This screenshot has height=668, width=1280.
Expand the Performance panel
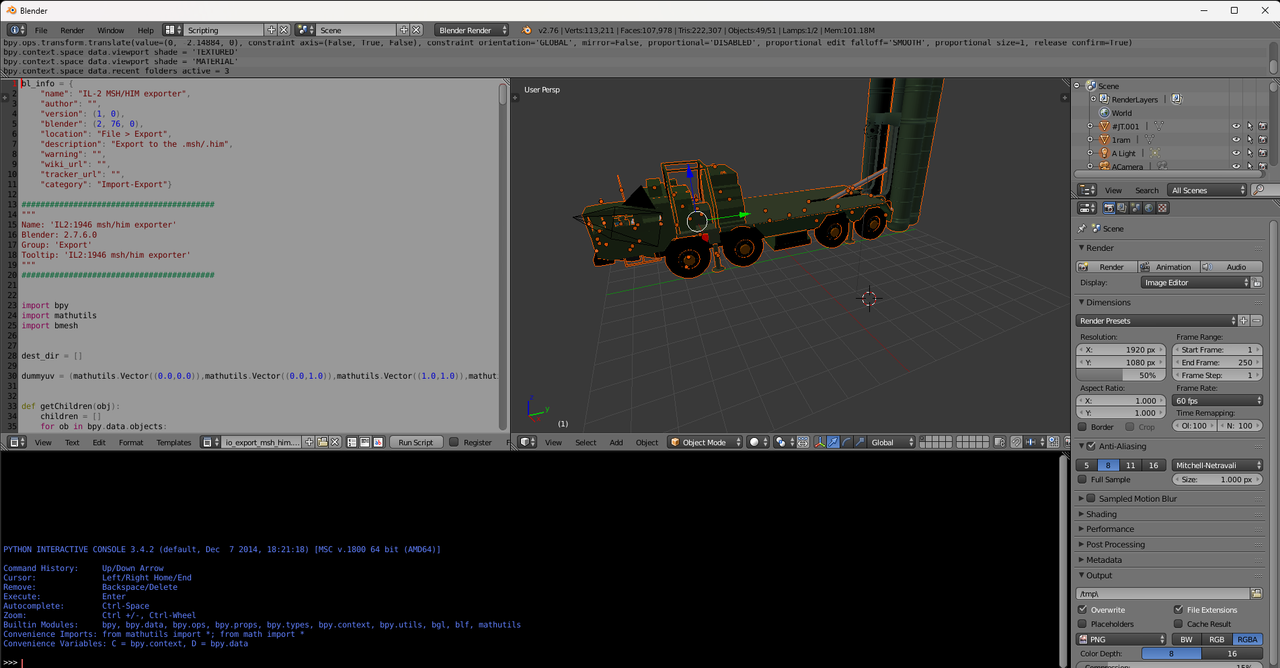point(1110,529)
